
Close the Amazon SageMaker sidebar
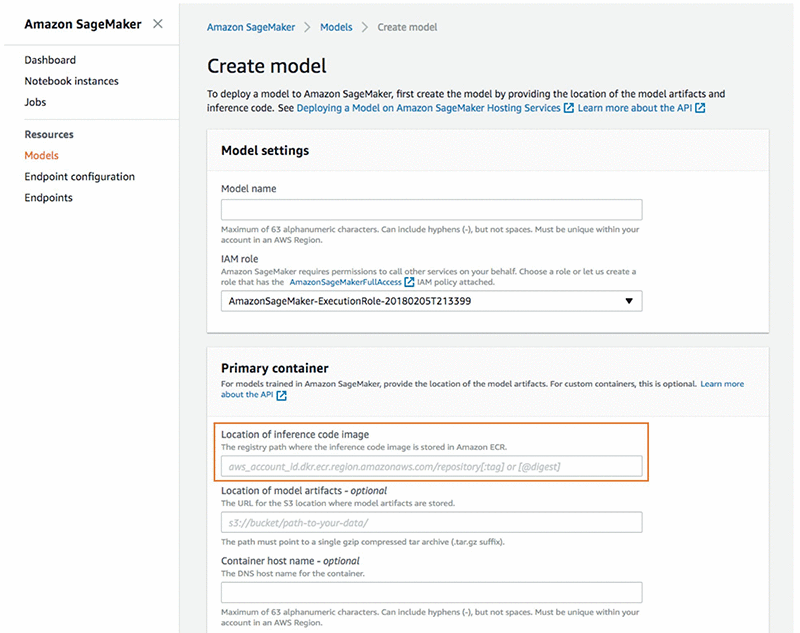click(157, 24)
